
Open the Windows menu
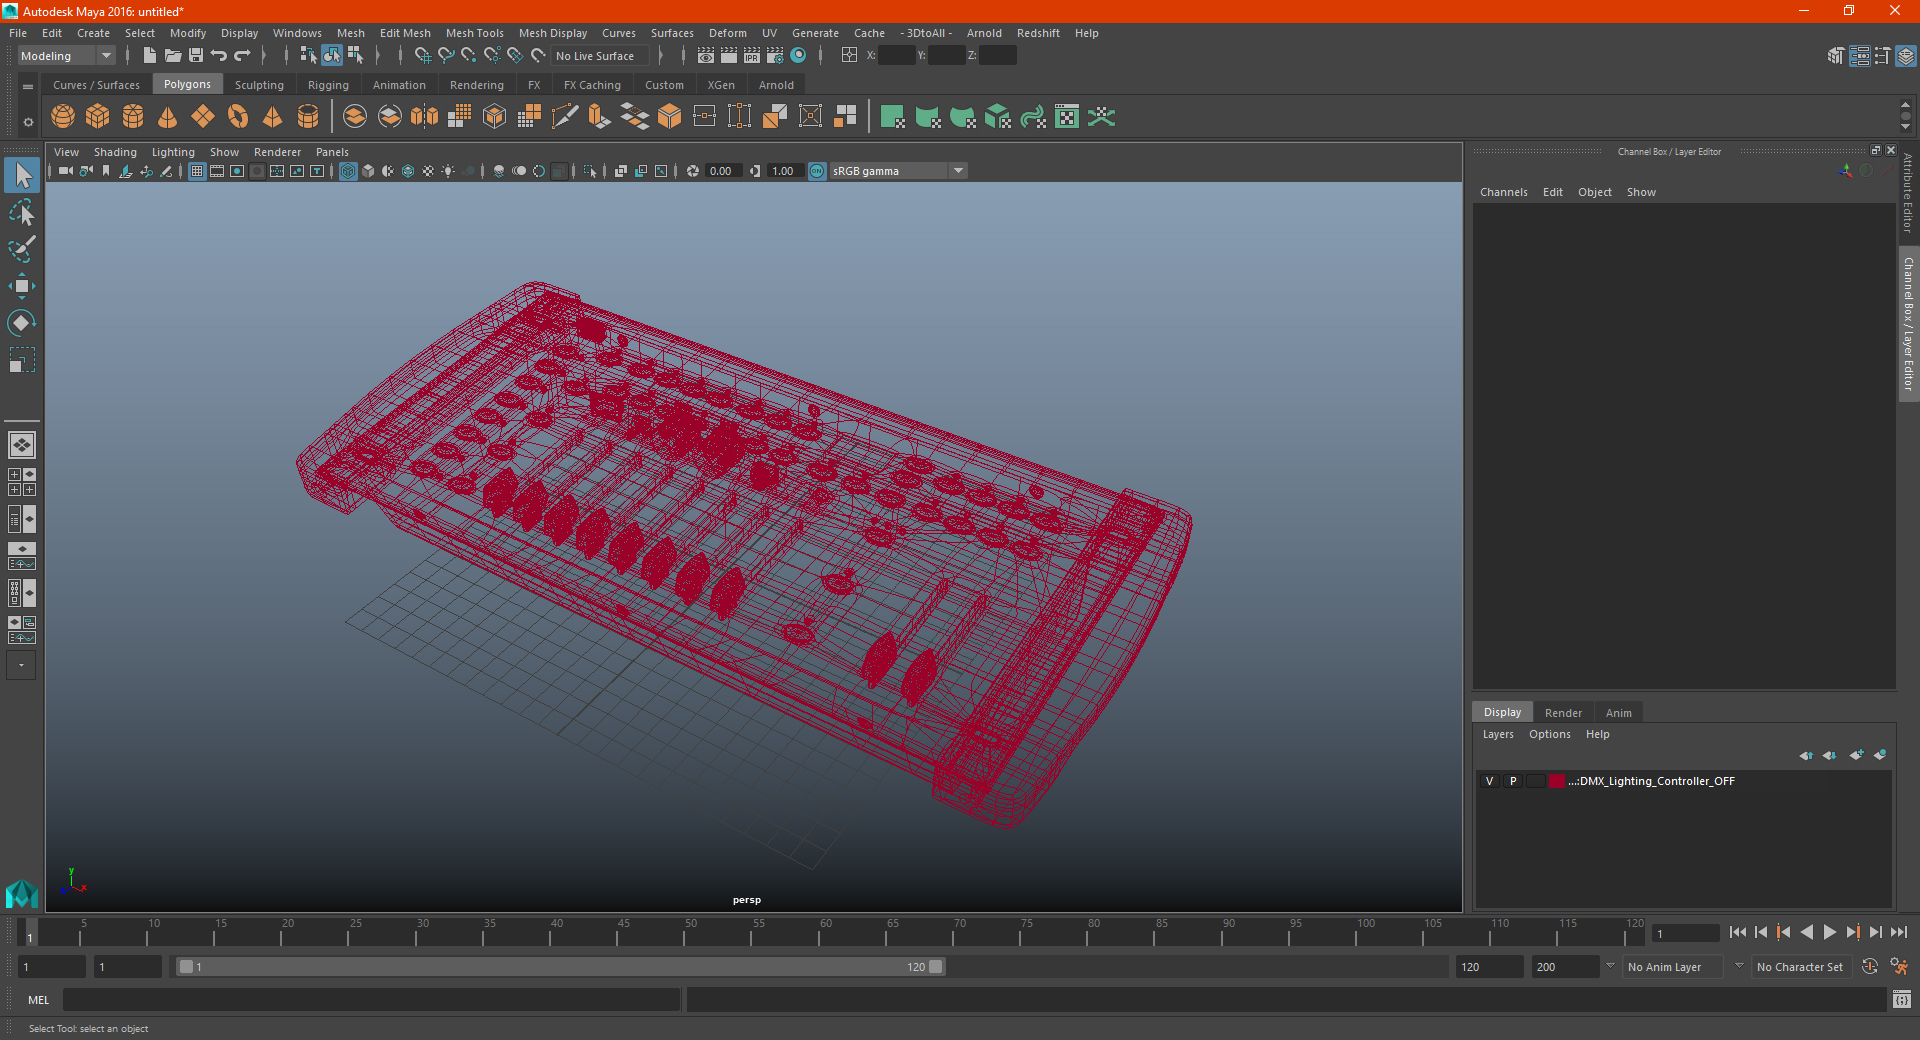coord(297,33)
